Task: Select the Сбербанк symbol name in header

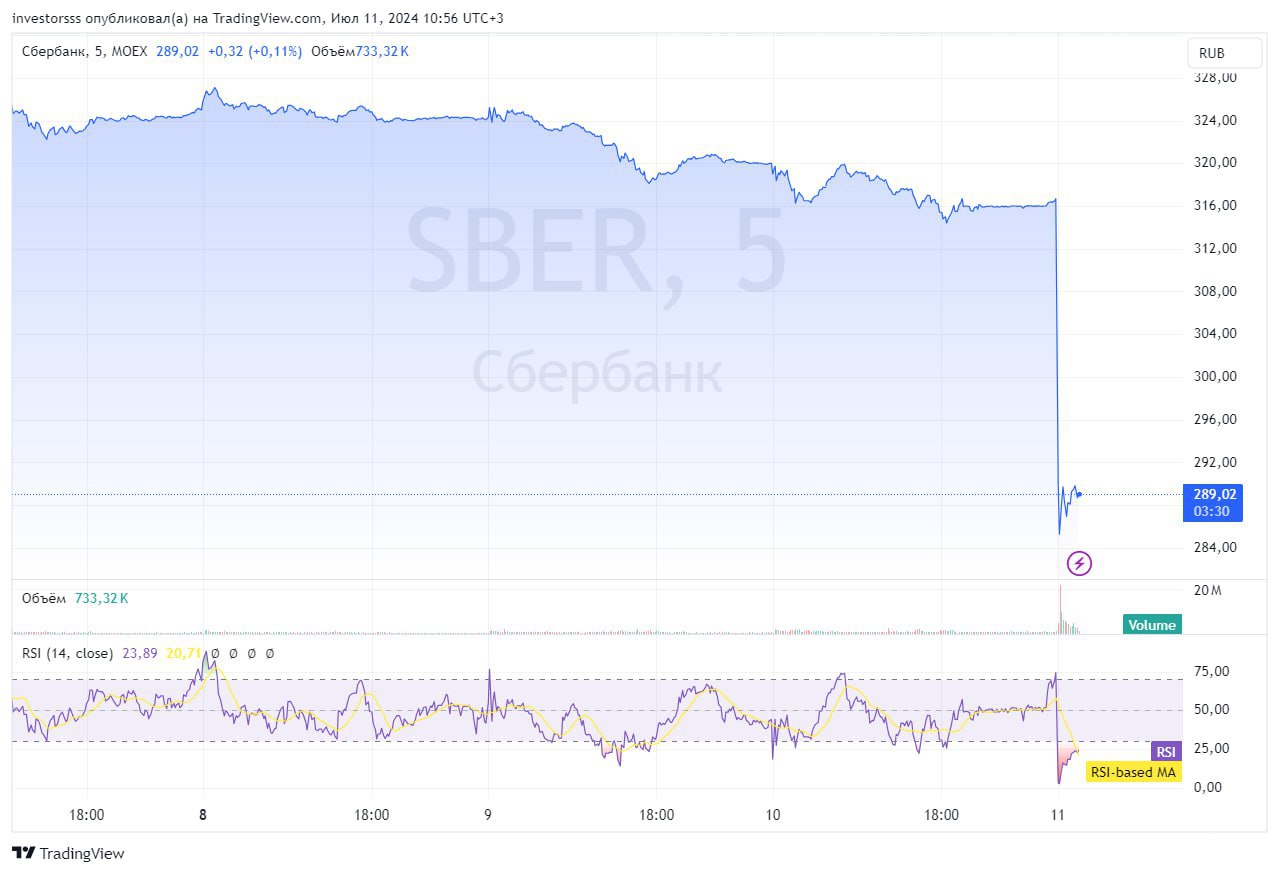Action: tap(55, 52)
